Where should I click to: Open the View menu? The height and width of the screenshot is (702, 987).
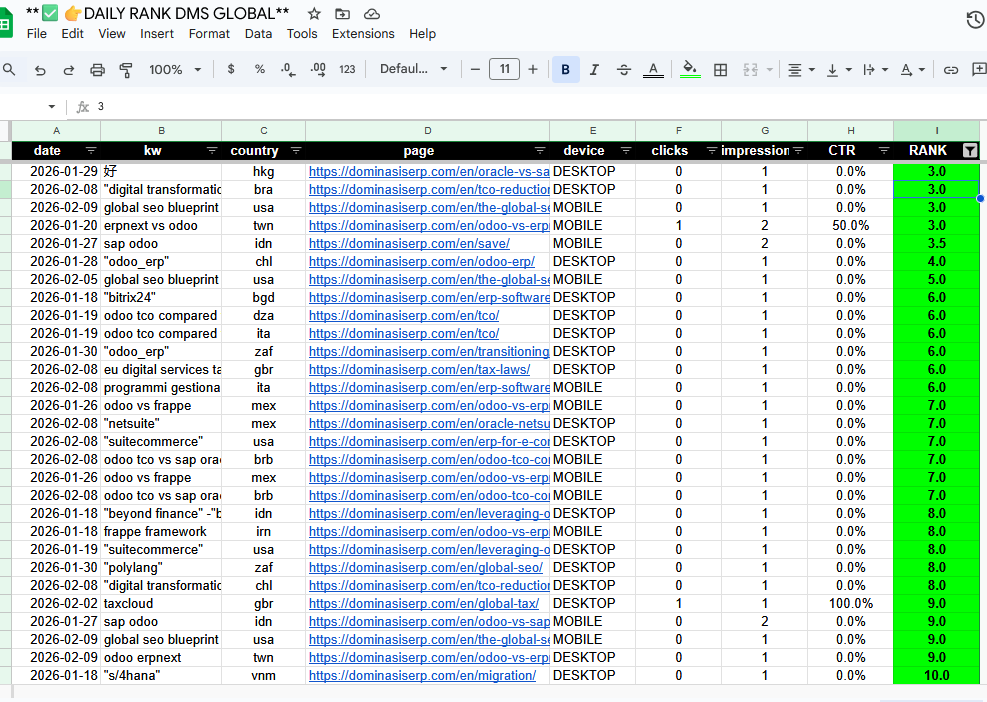pos(111,34)
